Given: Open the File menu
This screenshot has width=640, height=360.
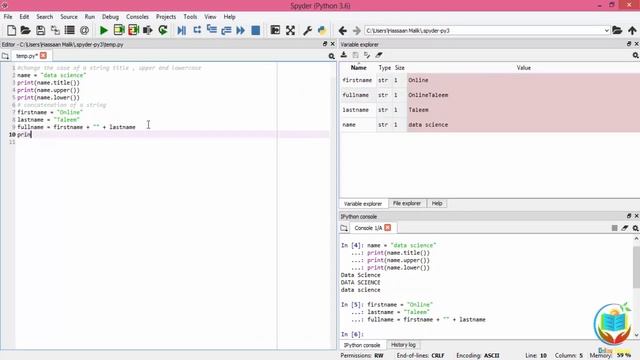Looking at the screenshot, I should pyautogui.click(x=8, y=17).
